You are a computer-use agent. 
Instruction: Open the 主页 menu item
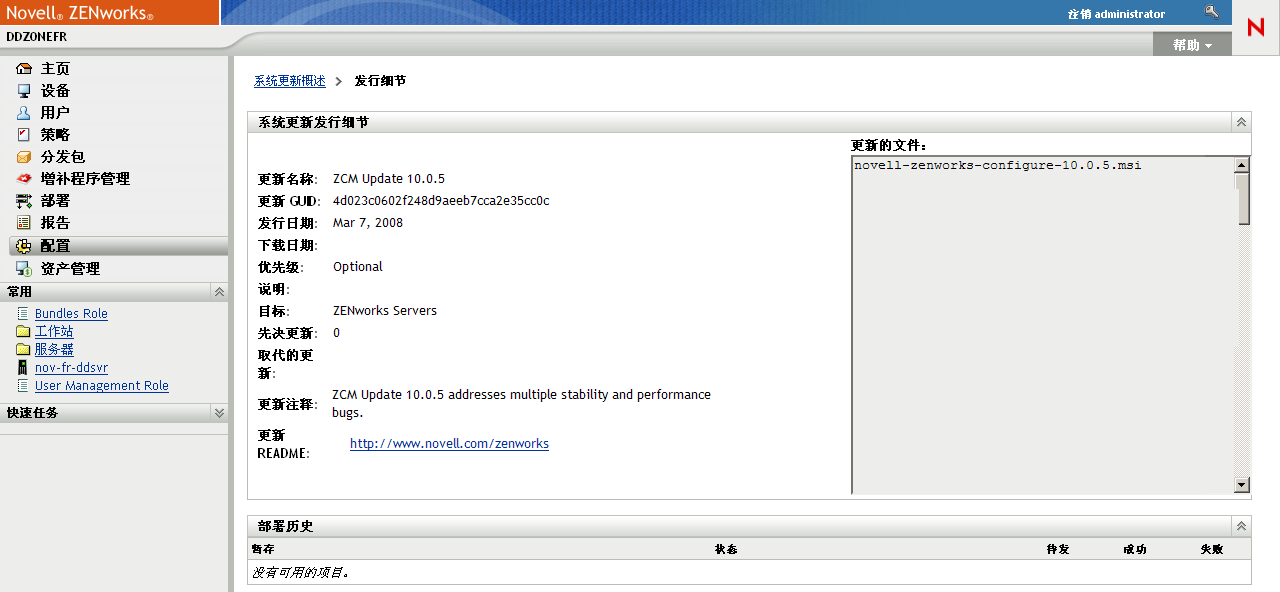point(55,69)
